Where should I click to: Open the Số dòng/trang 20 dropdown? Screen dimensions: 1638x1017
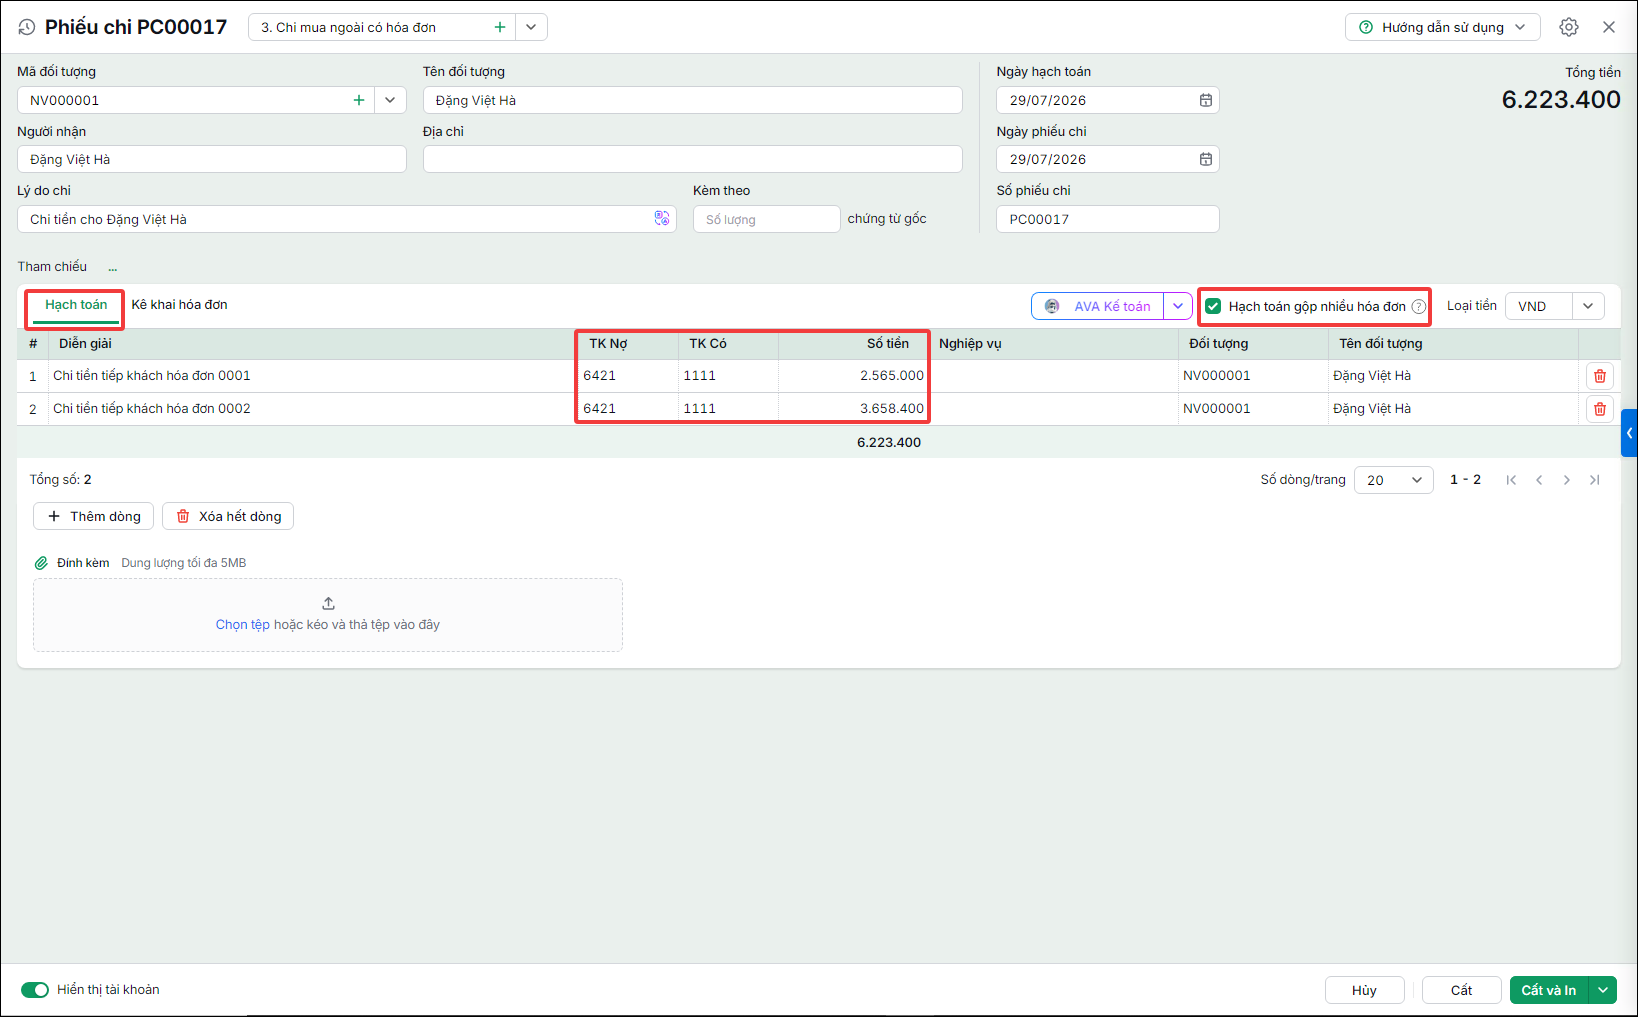tap(1393, 480)
